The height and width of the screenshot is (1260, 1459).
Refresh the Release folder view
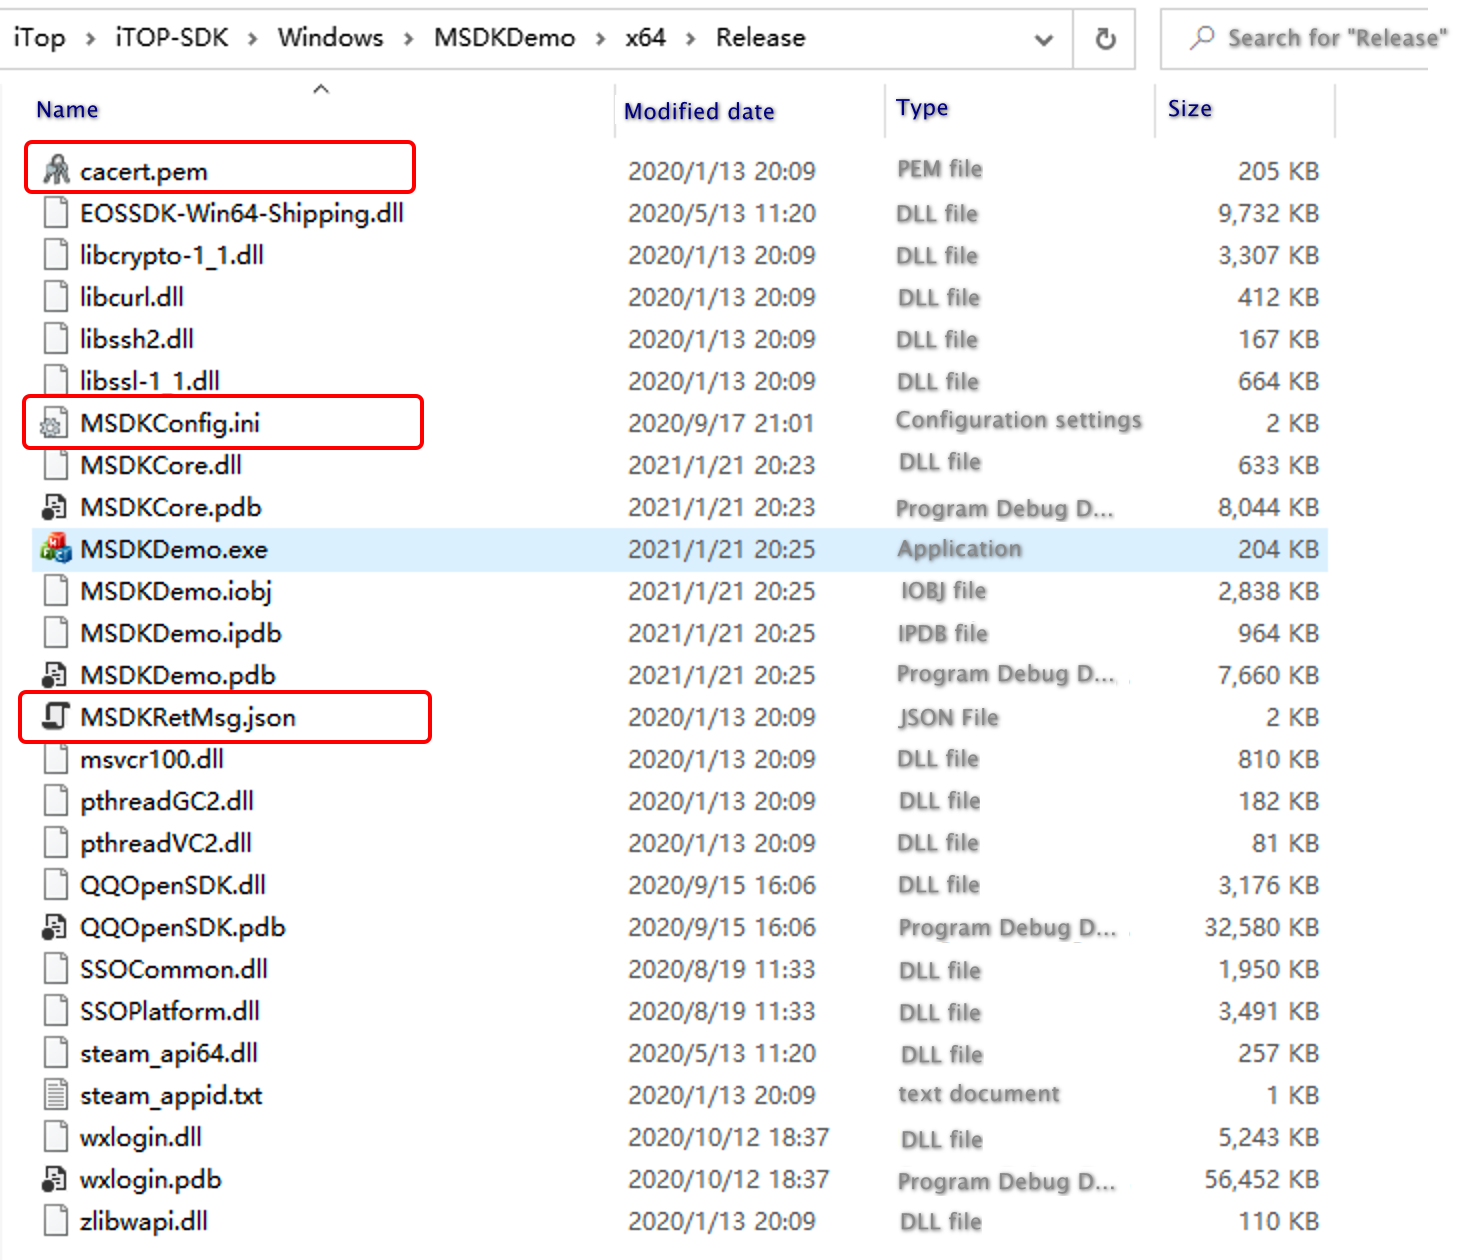pyautogui.click(x=1105, y=39)
